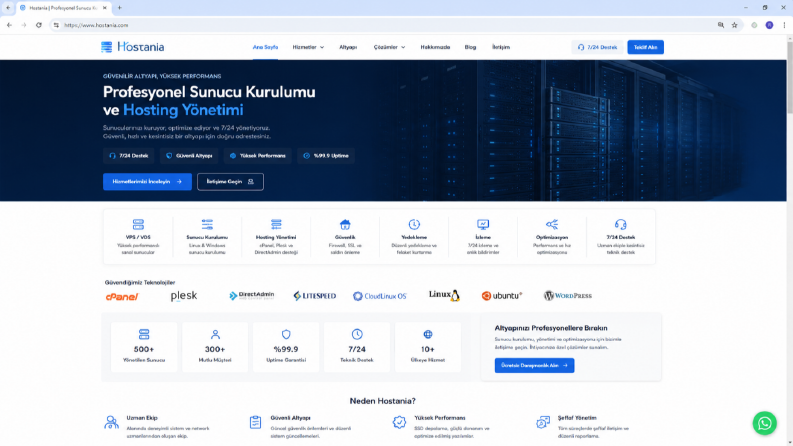The height and width of the screenshot is (446, 793).
Task: Click the 500+ Yönetilen Sunucu stat icon
Action: [144, 334]
